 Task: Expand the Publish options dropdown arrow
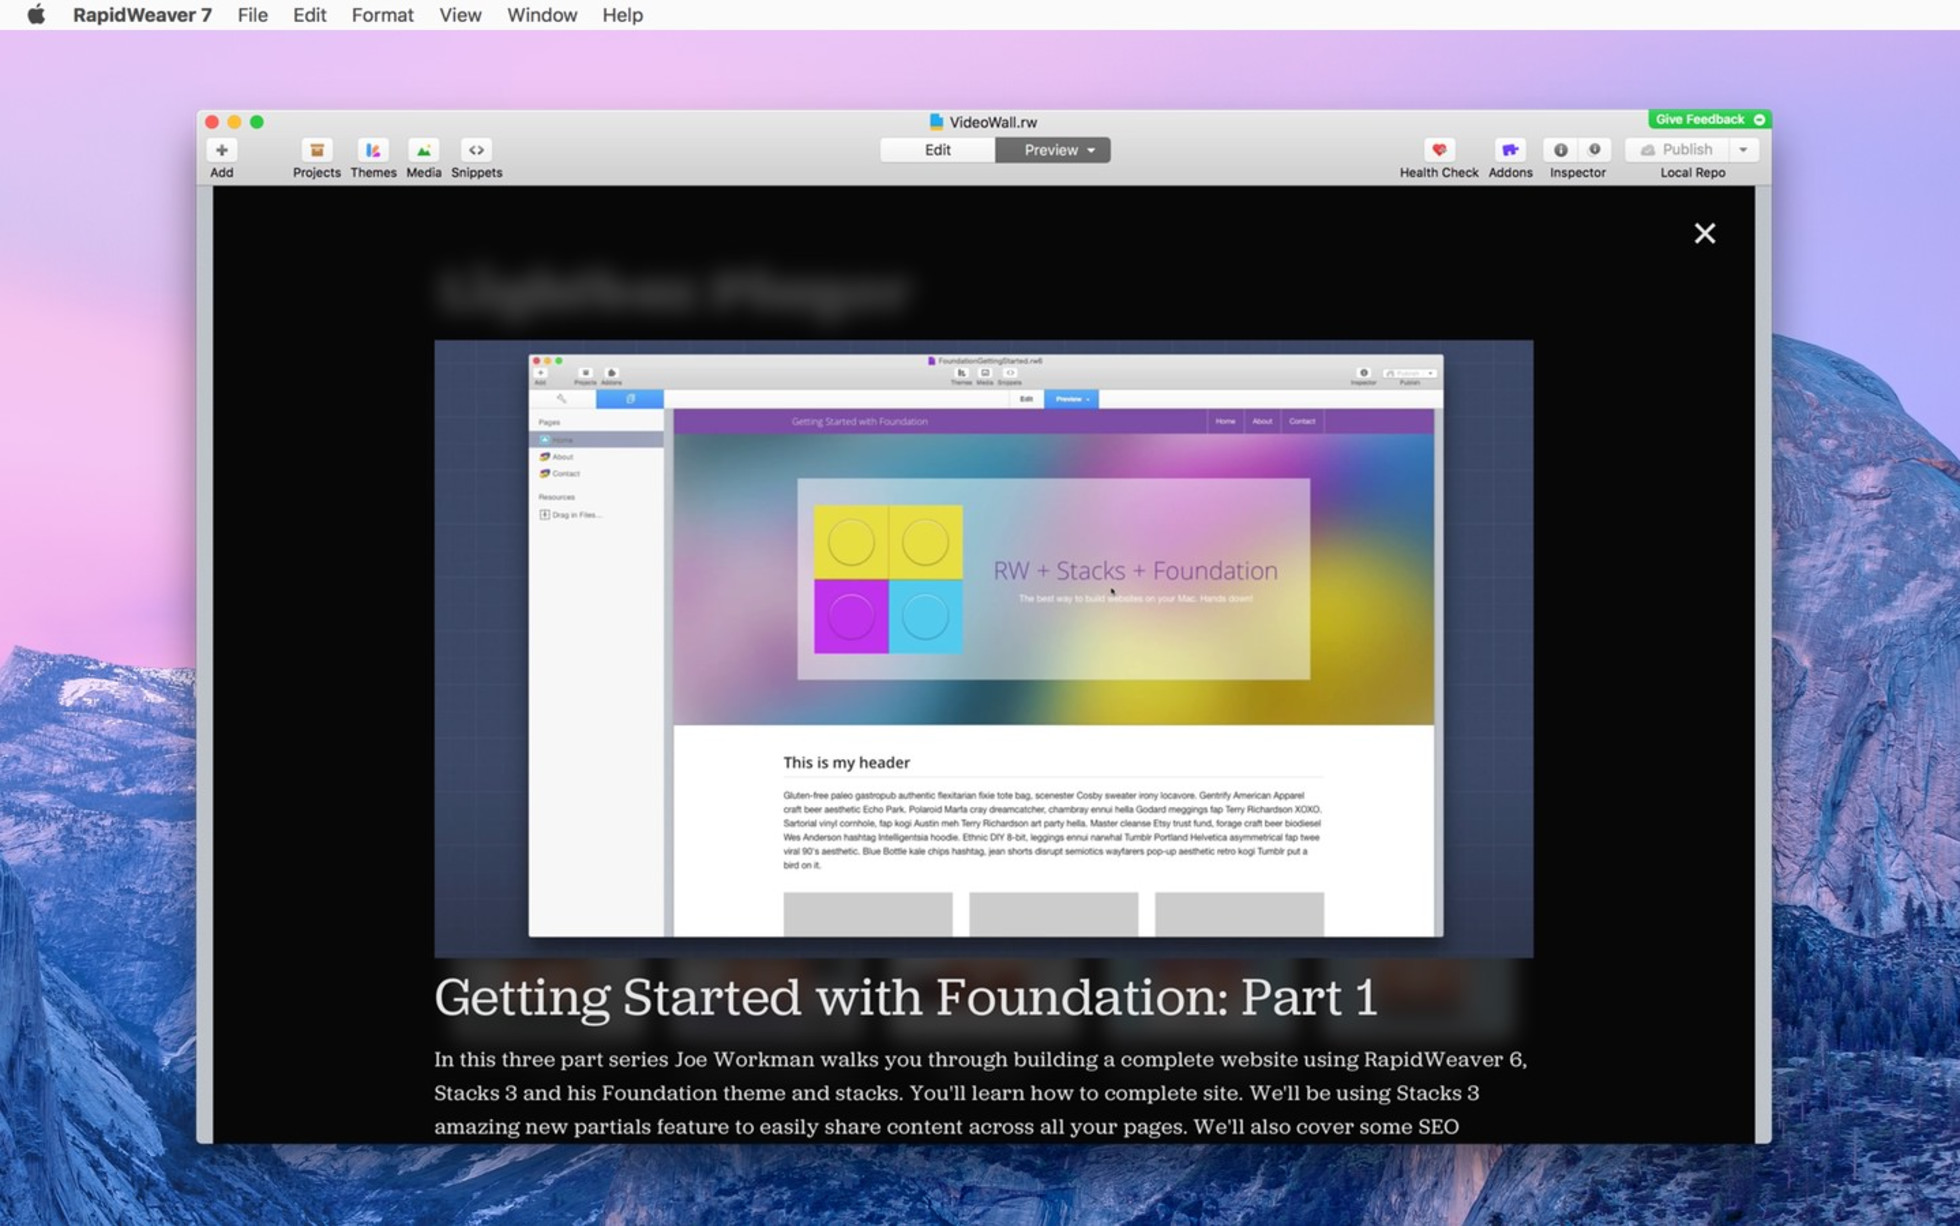click(x=1743, y=150)
